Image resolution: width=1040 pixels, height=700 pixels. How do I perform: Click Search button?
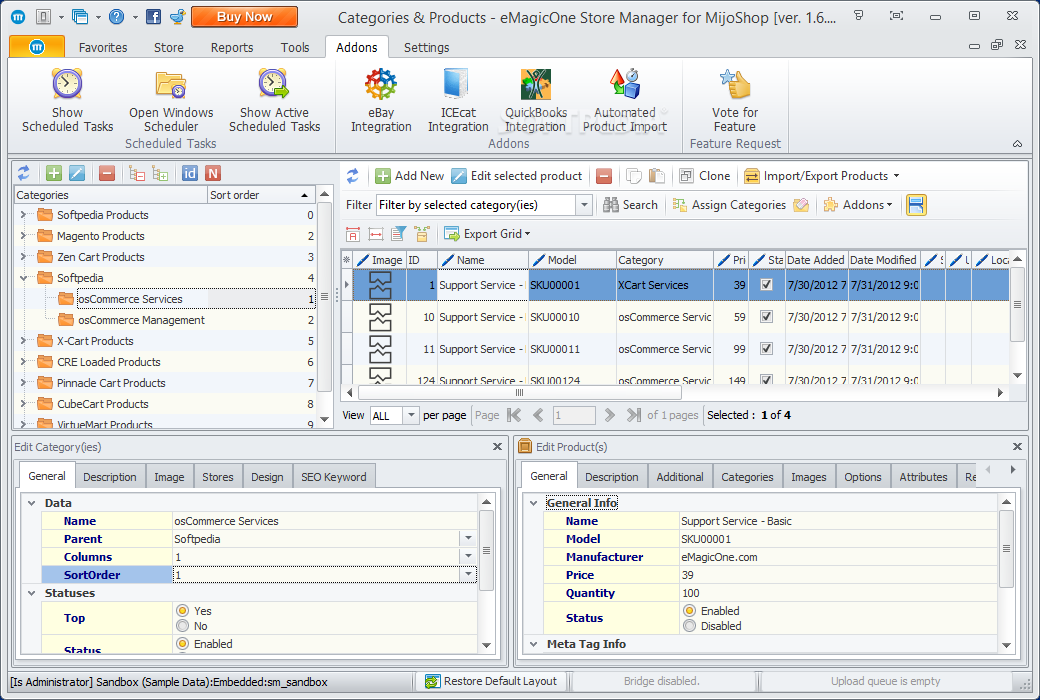coord(630,205)
